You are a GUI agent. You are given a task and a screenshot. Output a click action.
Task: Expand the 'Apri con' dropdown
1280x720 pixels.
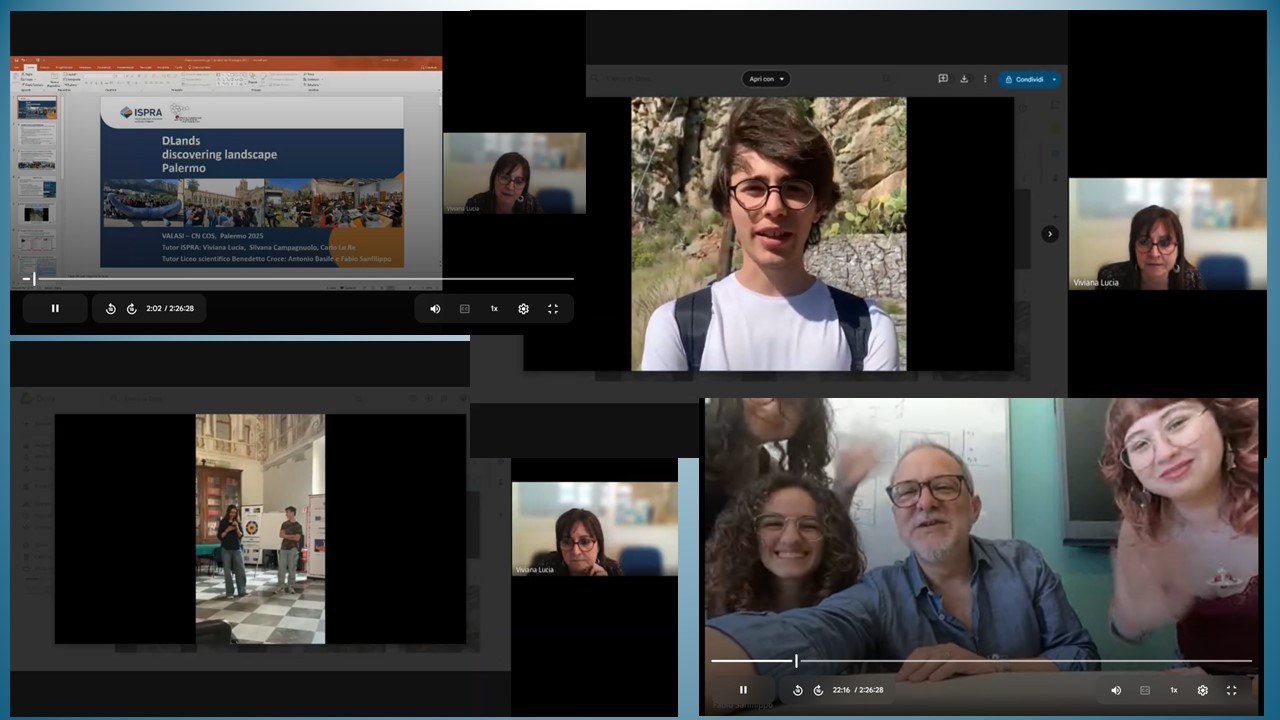pos(766,79)
